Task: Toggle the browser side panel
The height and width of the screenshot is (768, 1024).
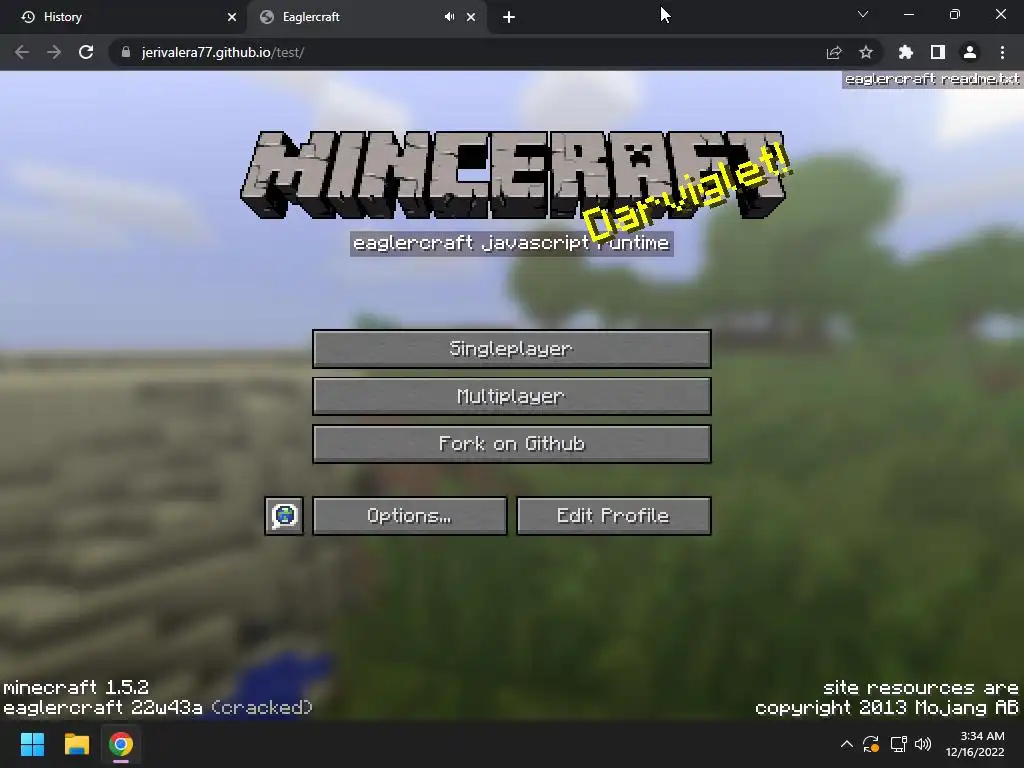Action: (x=938, y=52)
